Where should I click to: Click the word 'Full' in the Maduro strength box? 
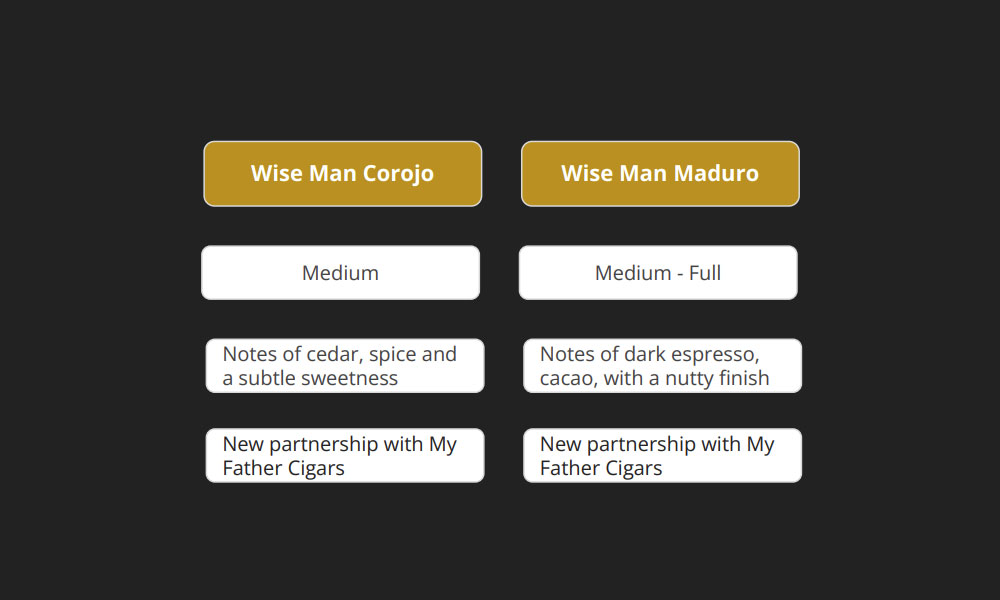pyautogui.click(x=704, y=272)
